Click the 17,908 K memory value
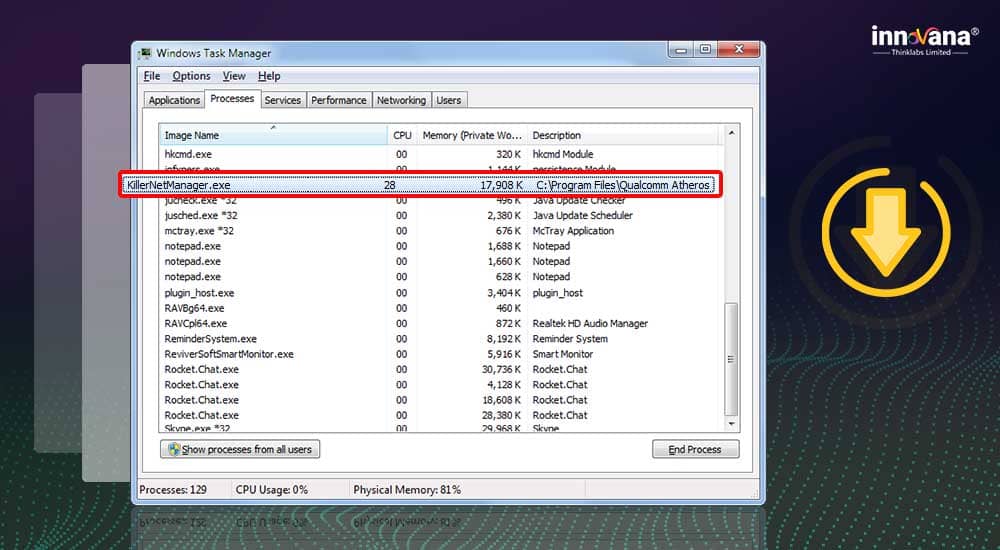Screen dimensions: 1000x550 click(x=501, y=185)
